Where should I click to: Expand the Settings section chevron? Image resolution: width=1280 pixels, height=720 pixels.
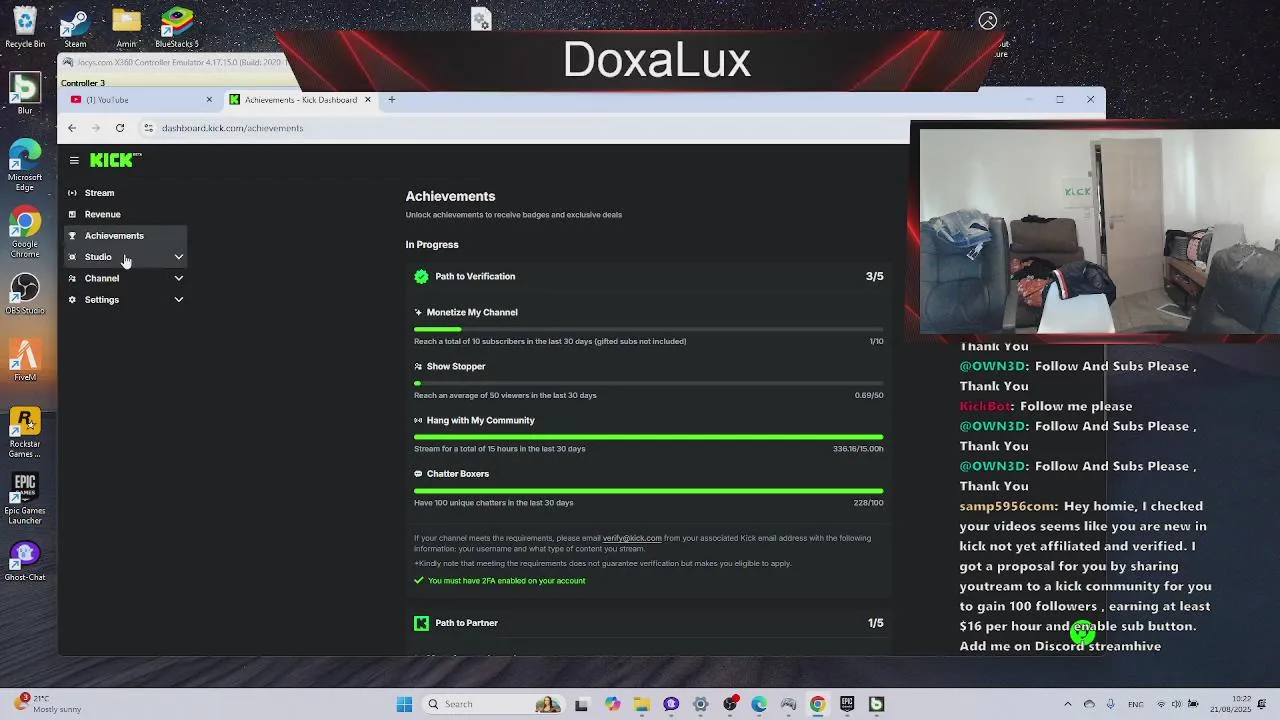point(179,300)
